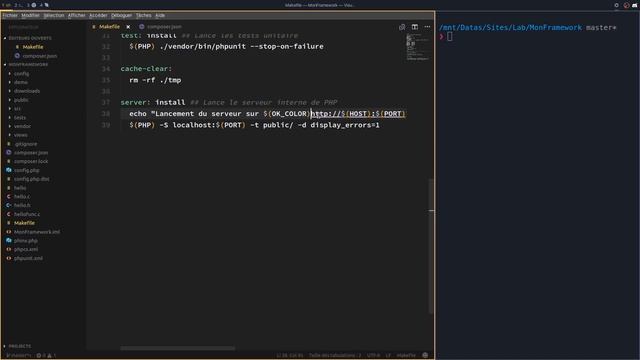This screenshot has width=640, height=360.
Task: Open the hello file without extension
Action: 20,188
